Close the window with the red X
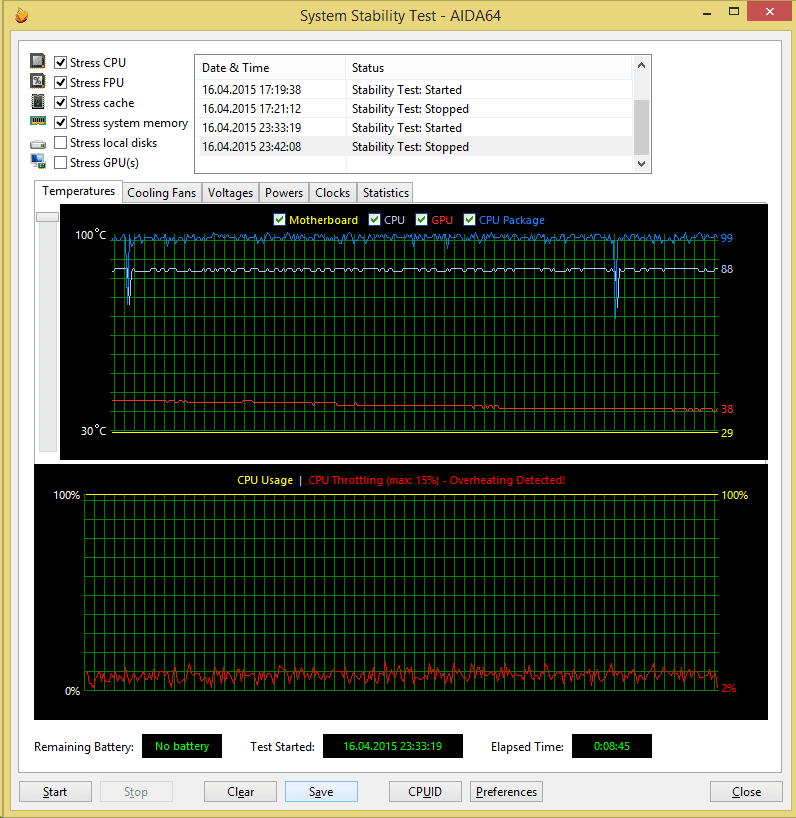The height and width of the screenshot is (818, 796). tap(770, 11)
